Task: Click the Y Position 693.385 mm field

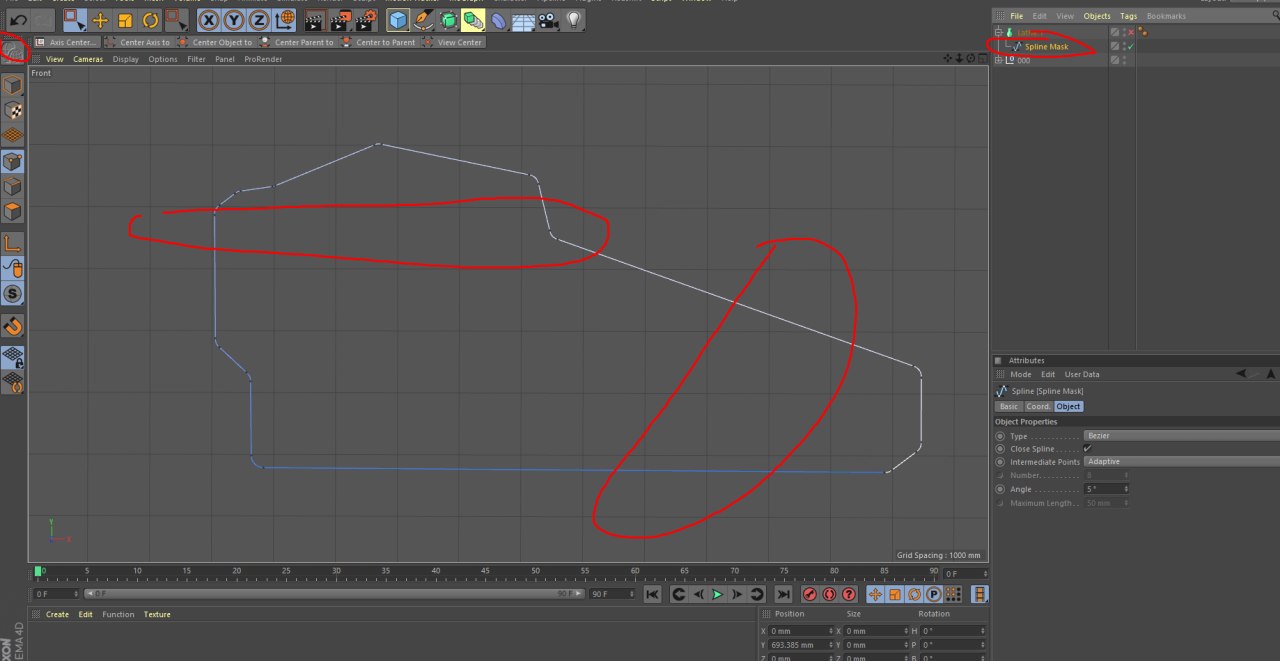Action: [800, 644]
